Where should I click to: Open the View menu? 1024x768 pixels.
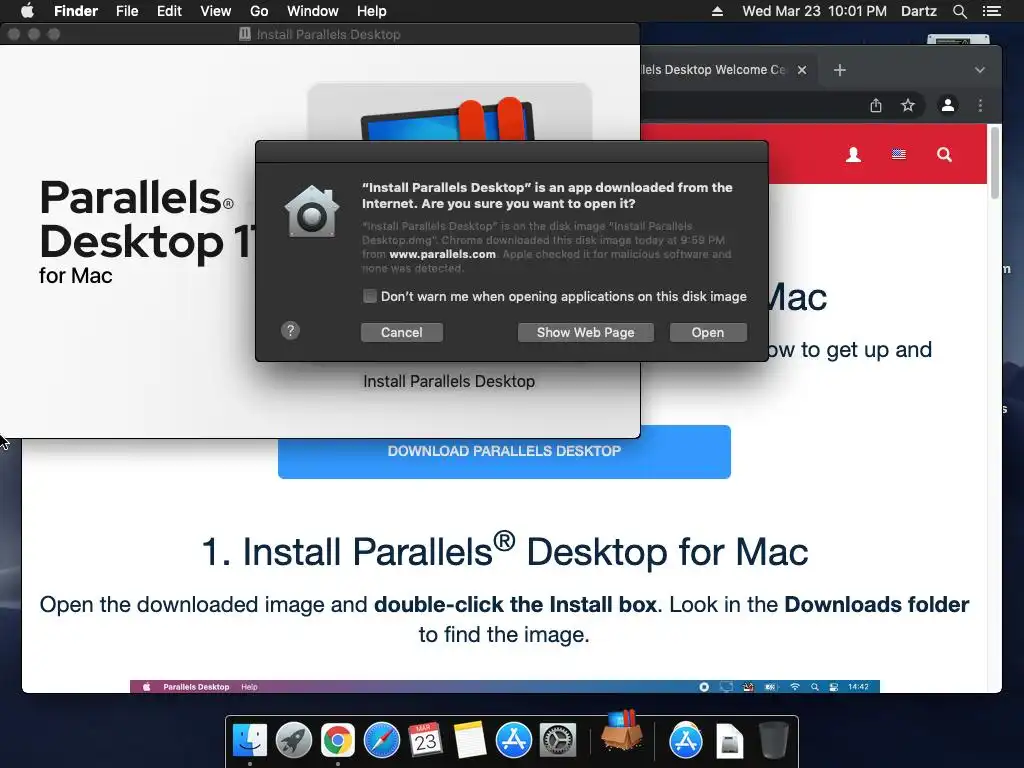[x=216, y=11]
